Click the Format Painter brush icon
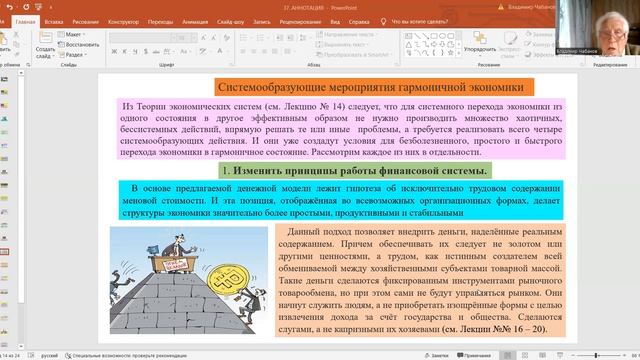Viewport: 640px width, 360px height. tap(16, 54)
